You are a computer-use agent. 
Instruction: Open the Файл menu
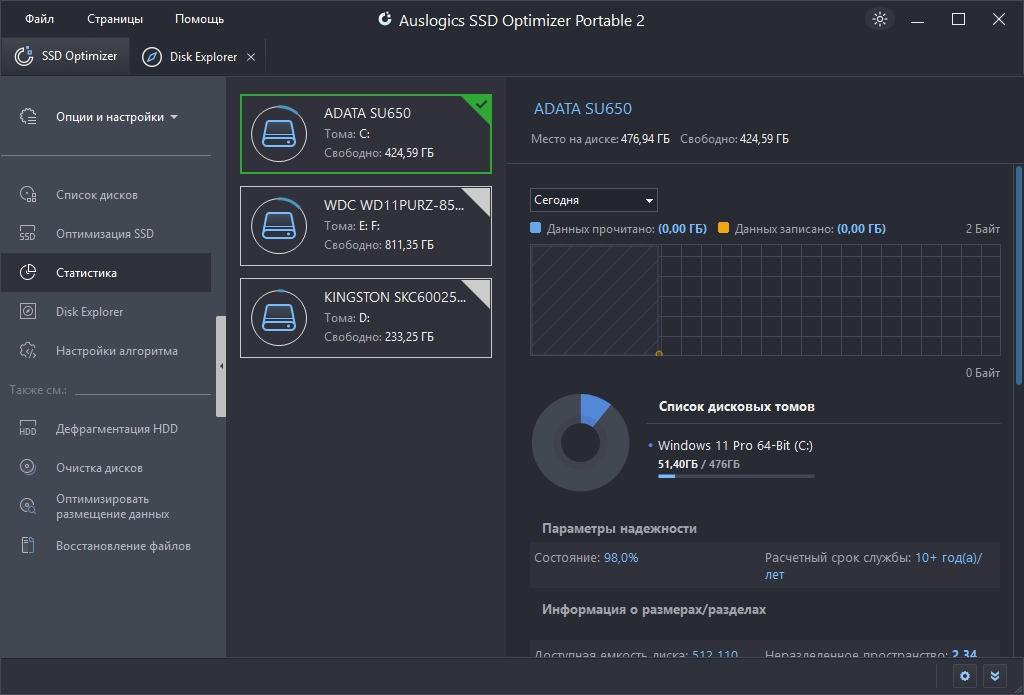pos(39,19)
